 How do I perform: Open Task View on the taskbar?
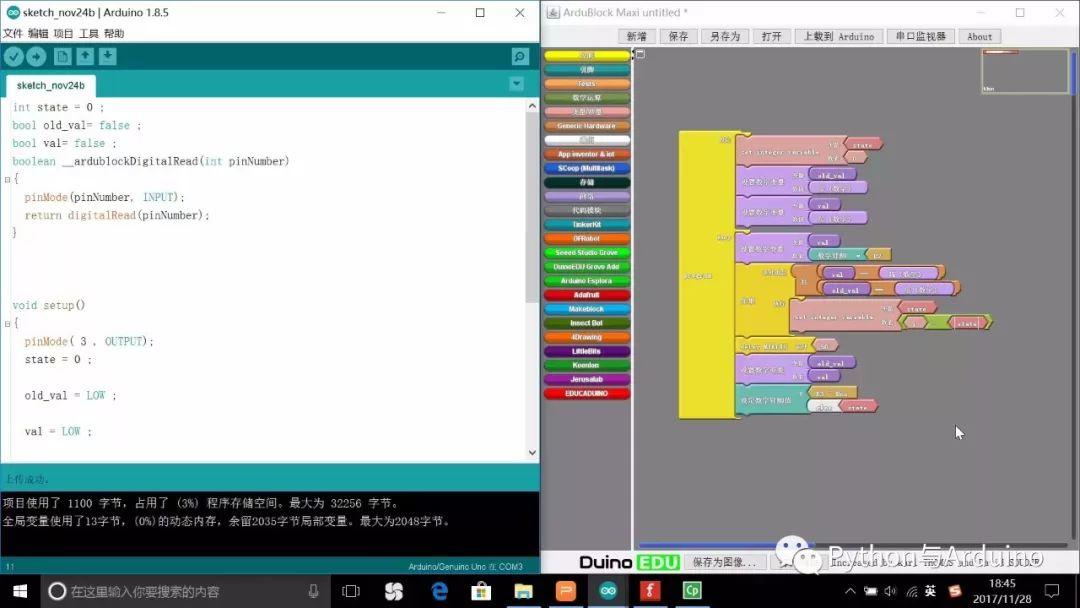click(x=351, y=591)
